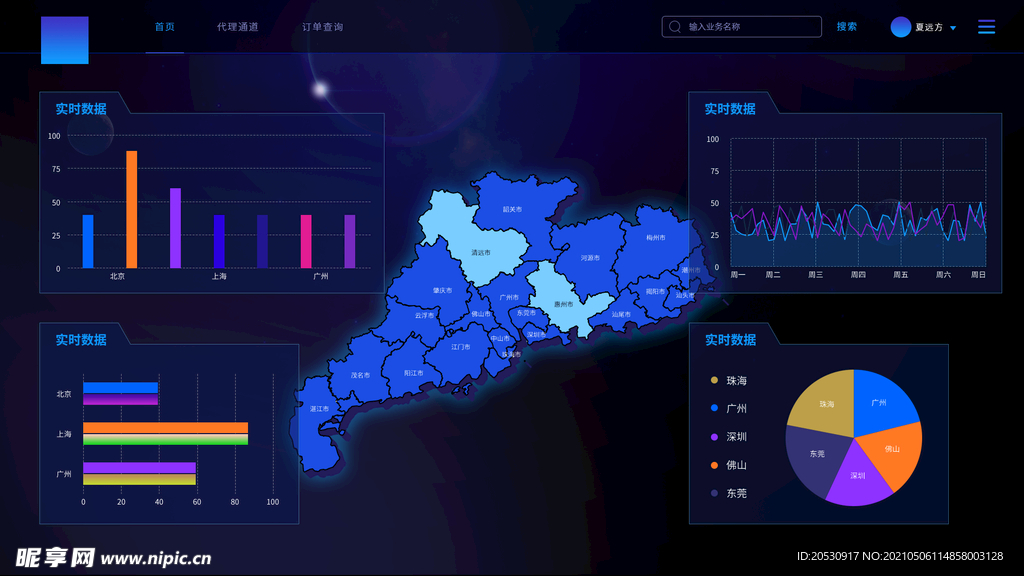Select 河源市 on the map
Screen dimensions: 1024x576
point(590,258)
